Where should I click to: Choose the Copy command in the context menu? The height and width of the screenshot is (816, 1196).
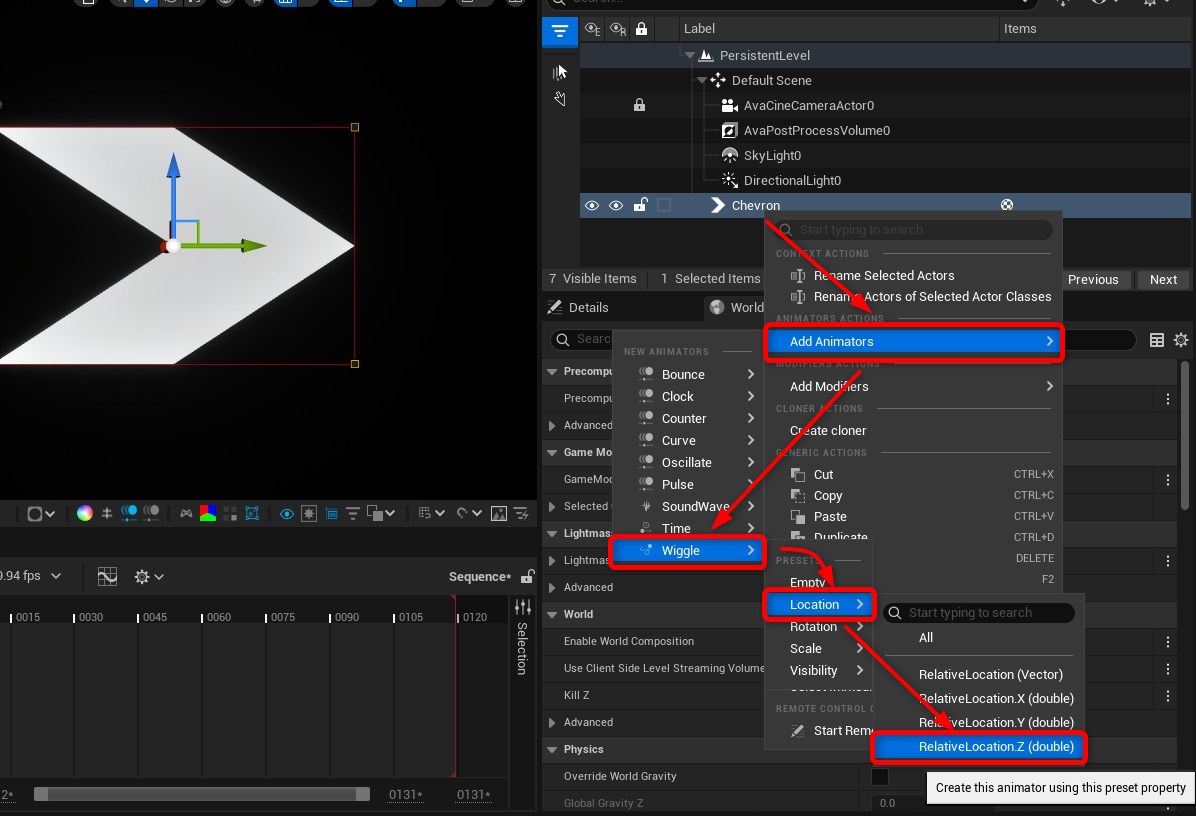[x=827, y=495]
